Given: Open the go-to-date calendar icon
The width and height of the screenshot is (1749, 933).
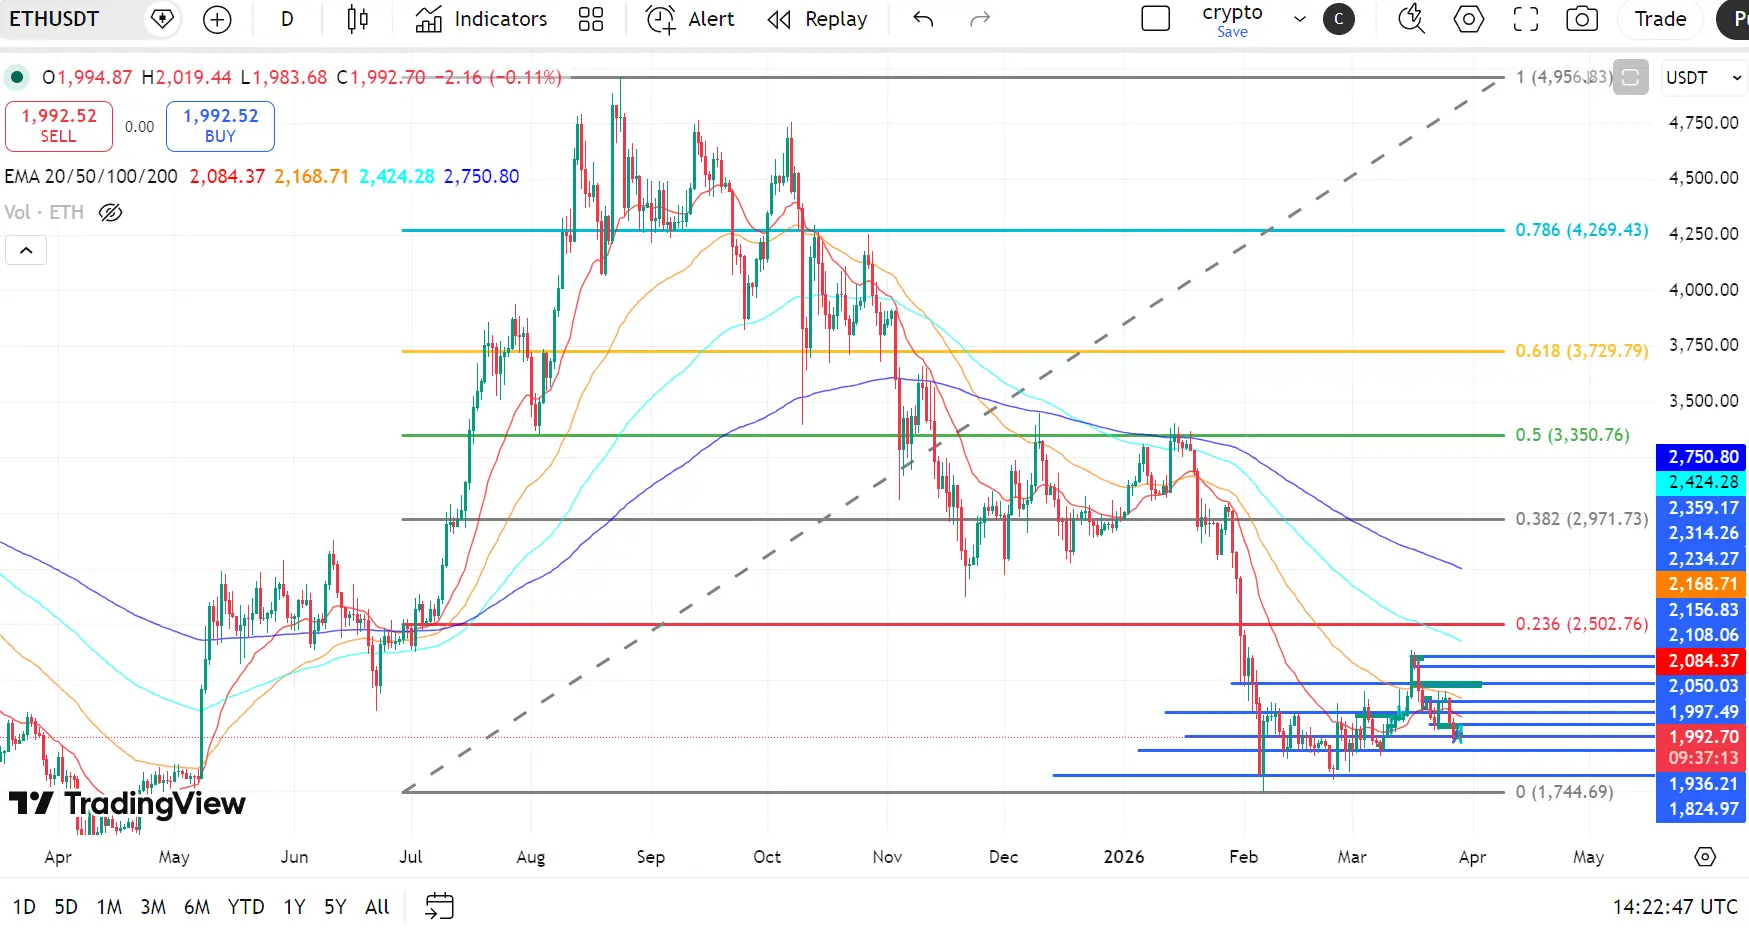Looking at the screenshot, I should (439, 907).
